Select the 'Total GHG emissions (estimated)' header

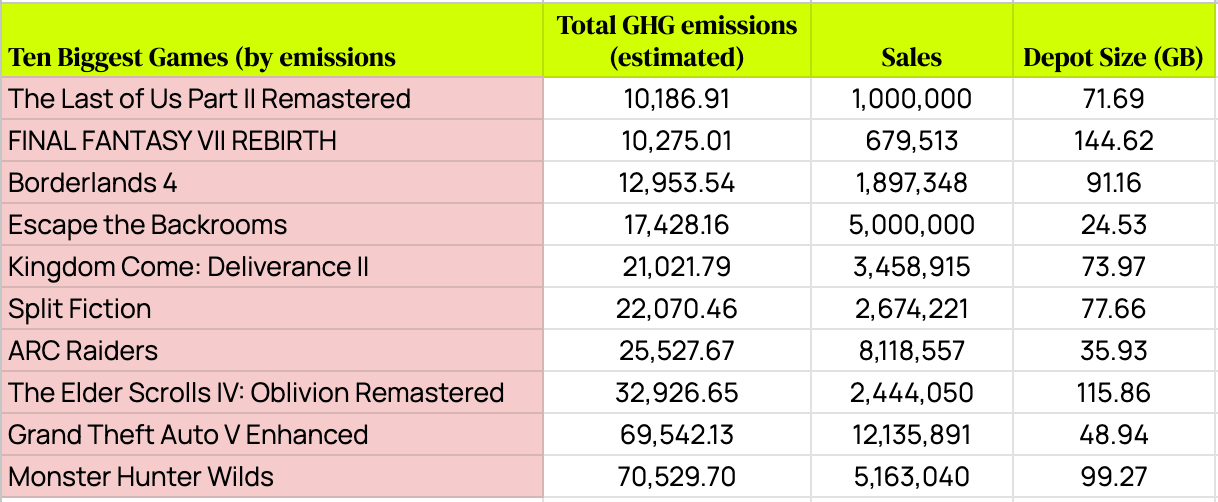[677, 41]
